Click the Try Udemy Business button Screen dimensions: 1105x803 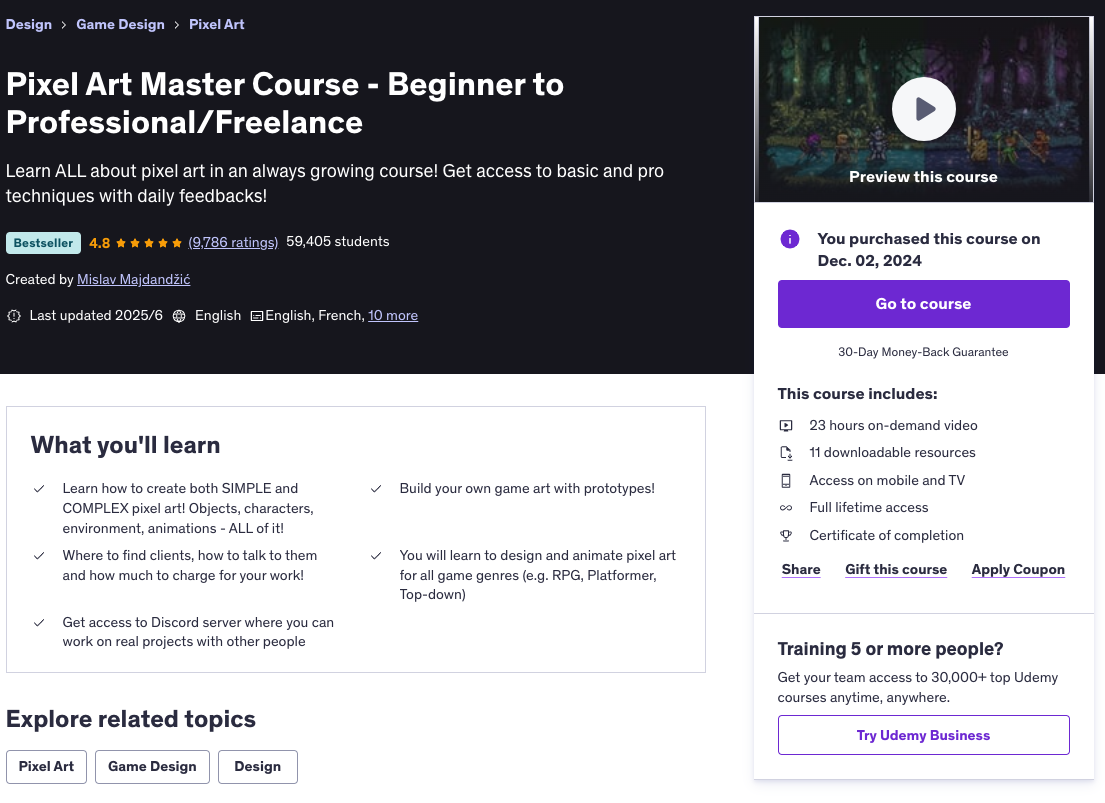pyautogui.click(x=923, y=735)
